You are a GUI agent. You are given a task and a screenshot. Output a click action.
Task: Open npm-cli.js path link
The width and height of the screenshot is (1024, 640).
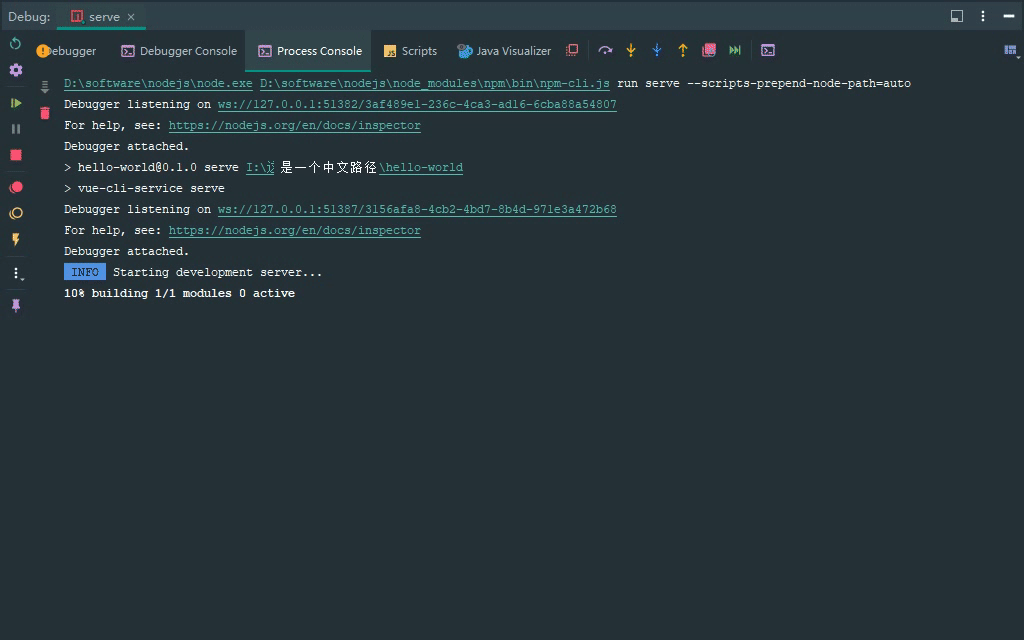coord(435,84)
